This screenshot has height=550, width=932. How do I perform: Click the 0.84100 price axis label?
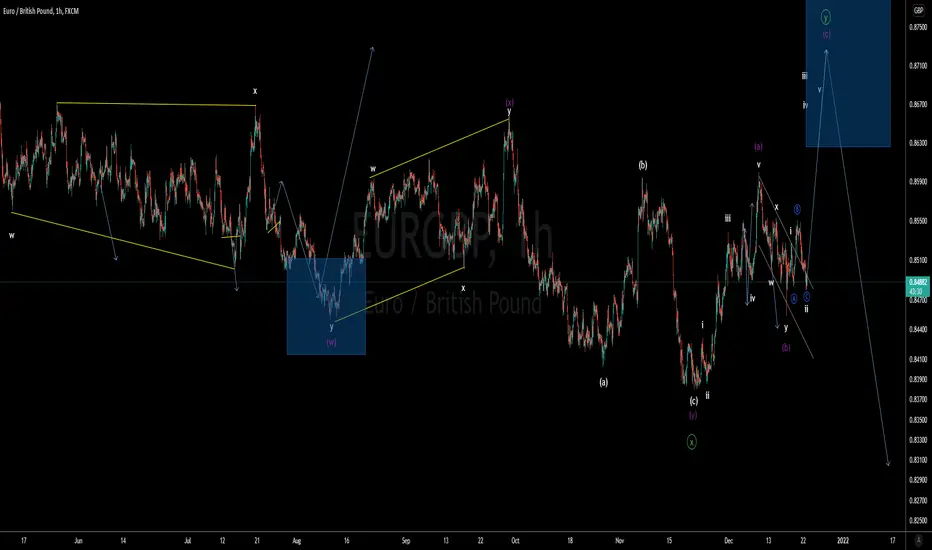(x=918, y=359)
